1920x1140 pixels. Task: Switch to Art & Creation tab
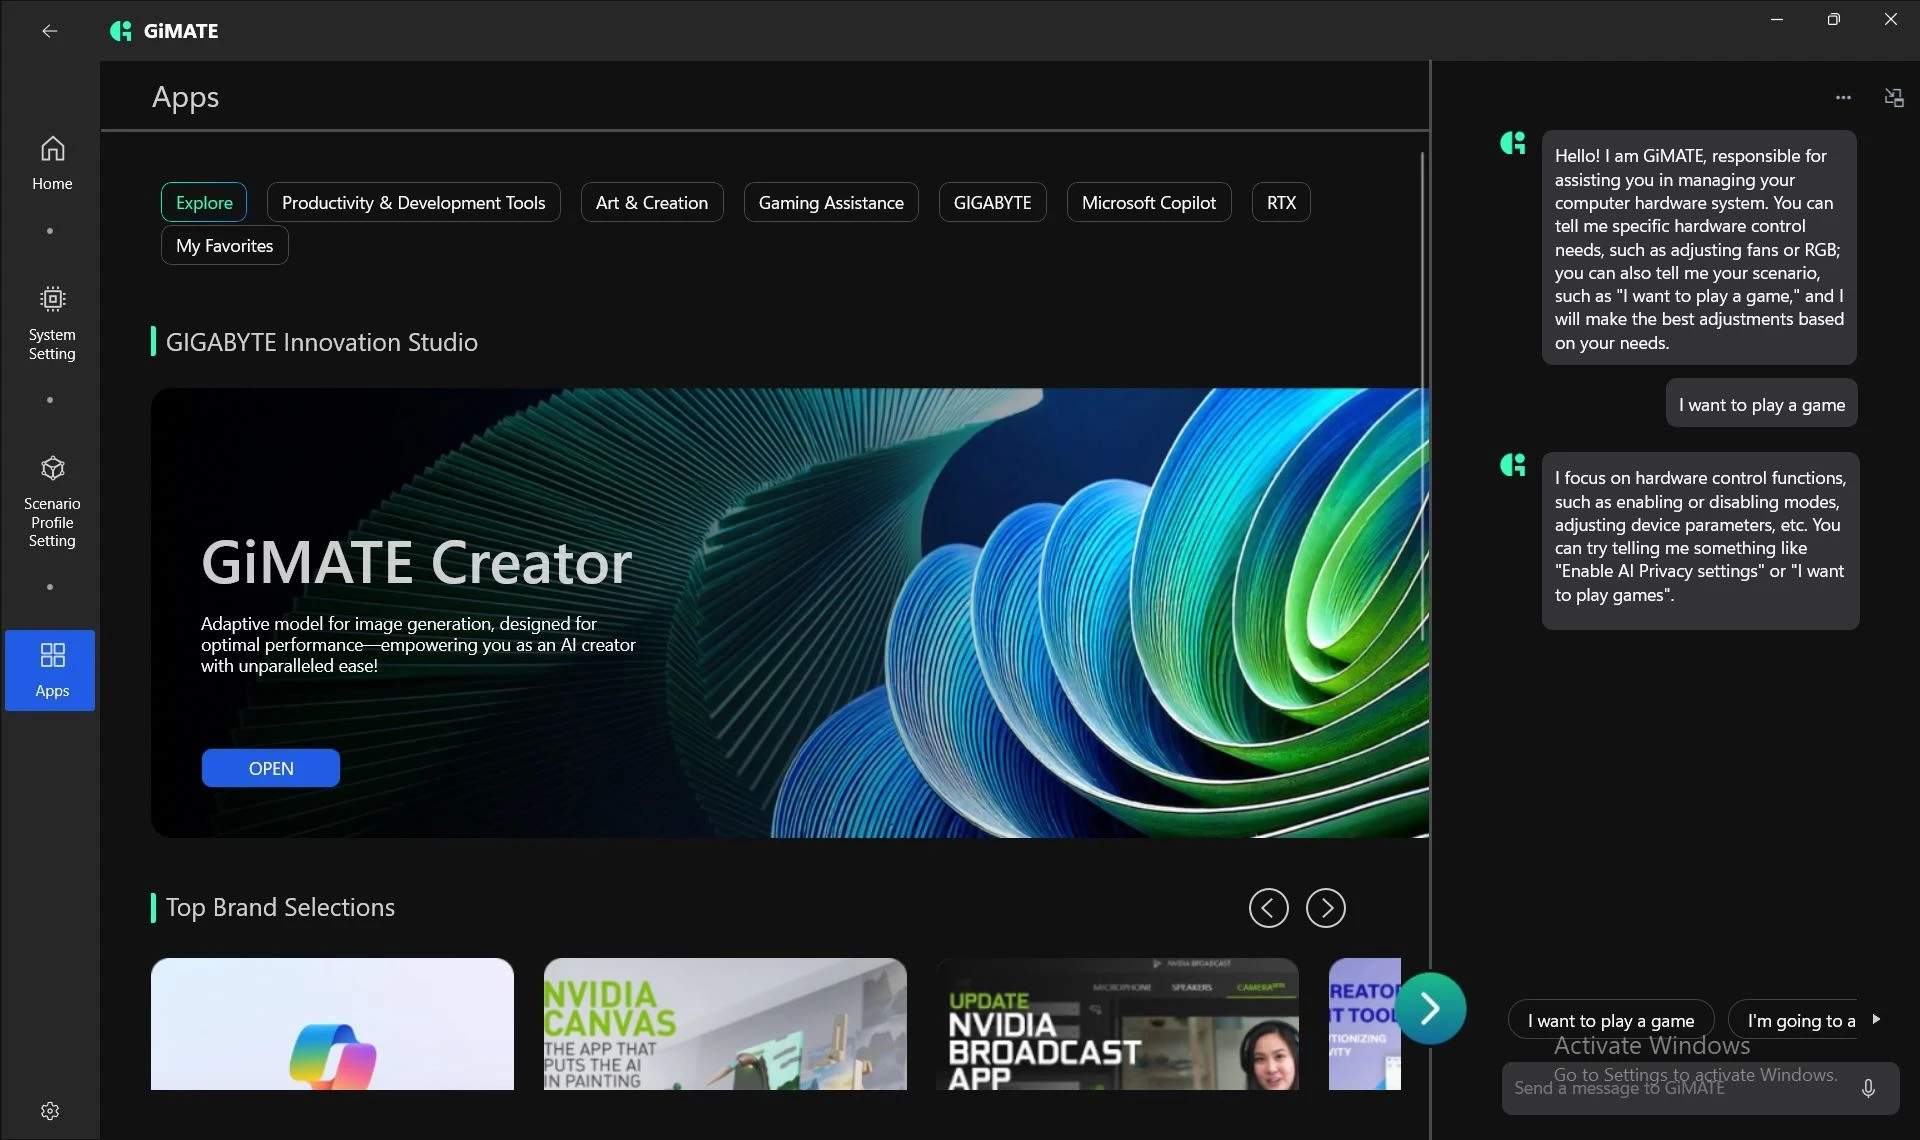point(651,202)
